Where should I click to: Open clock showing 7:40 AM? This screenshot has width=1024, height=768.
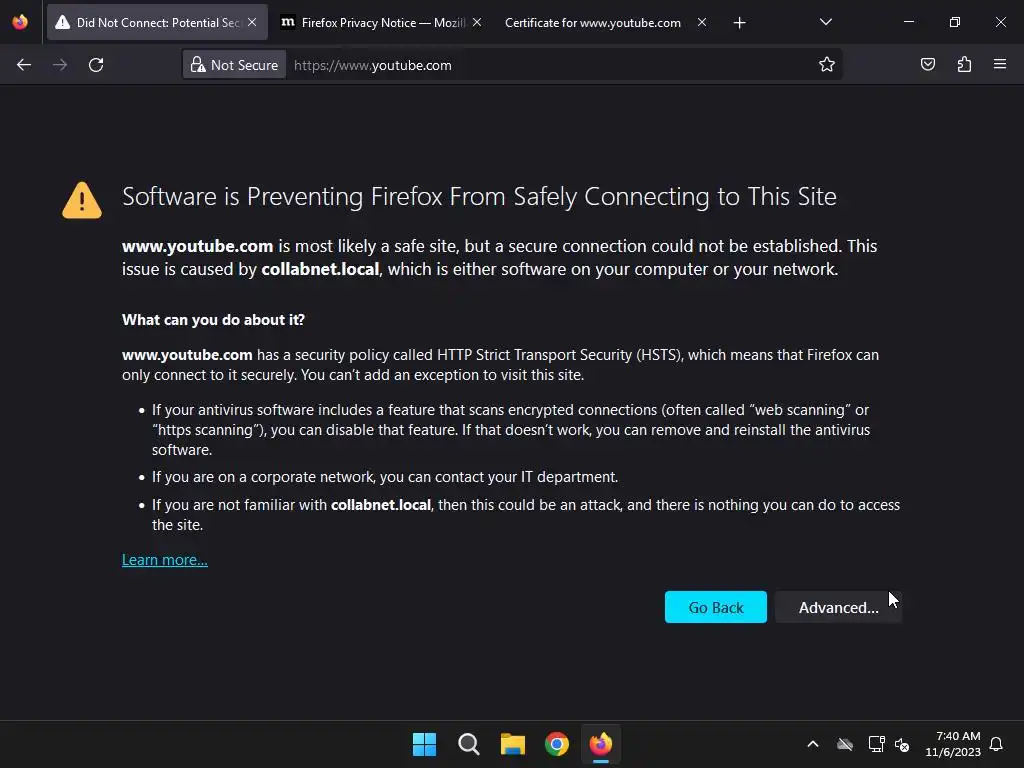953,744
